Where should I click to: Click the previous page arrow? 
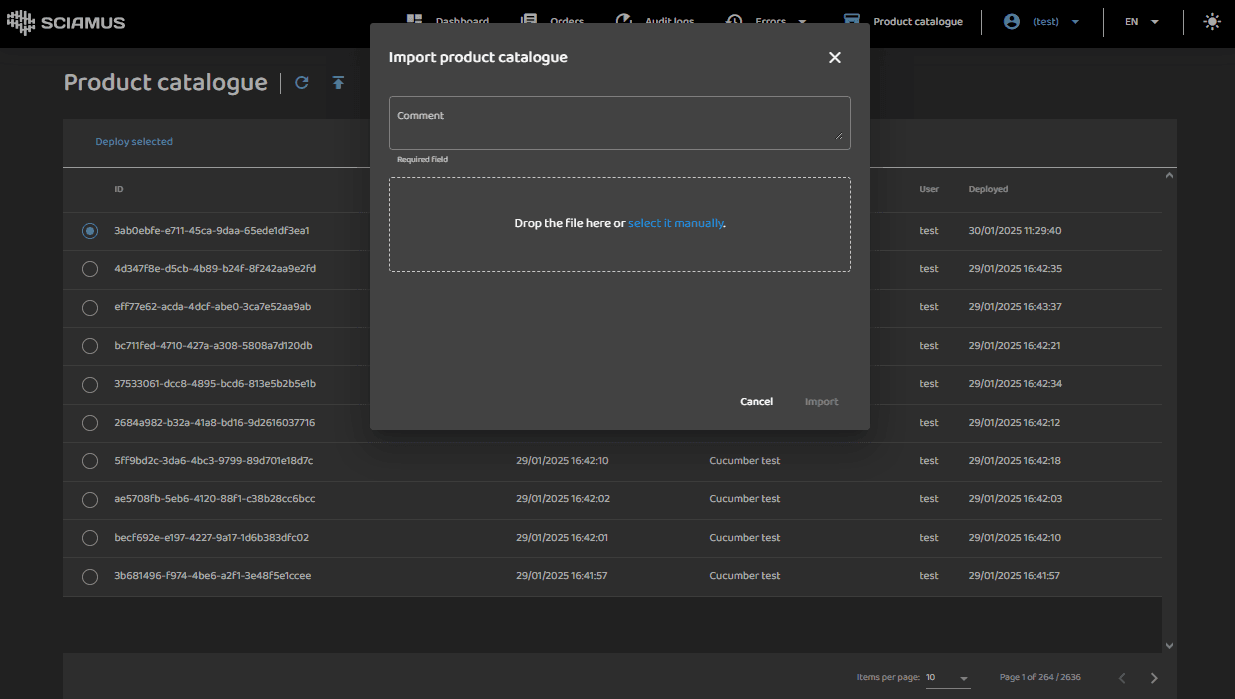[1122, 678]
